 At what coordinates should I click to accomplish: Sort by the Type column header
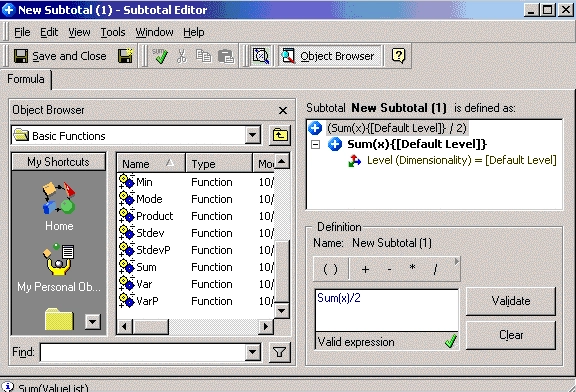pyautogui.click(x=219, y=163)
